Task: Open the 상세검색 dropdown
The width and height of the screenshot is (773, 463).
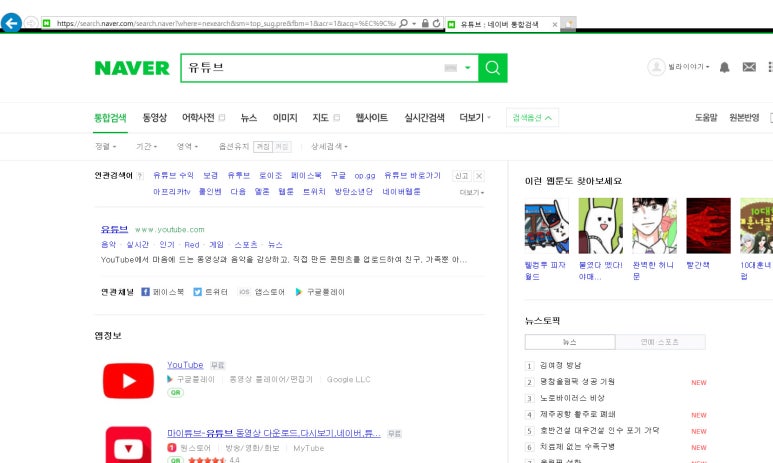Action: pyautogui.click(x=329, y=146)
